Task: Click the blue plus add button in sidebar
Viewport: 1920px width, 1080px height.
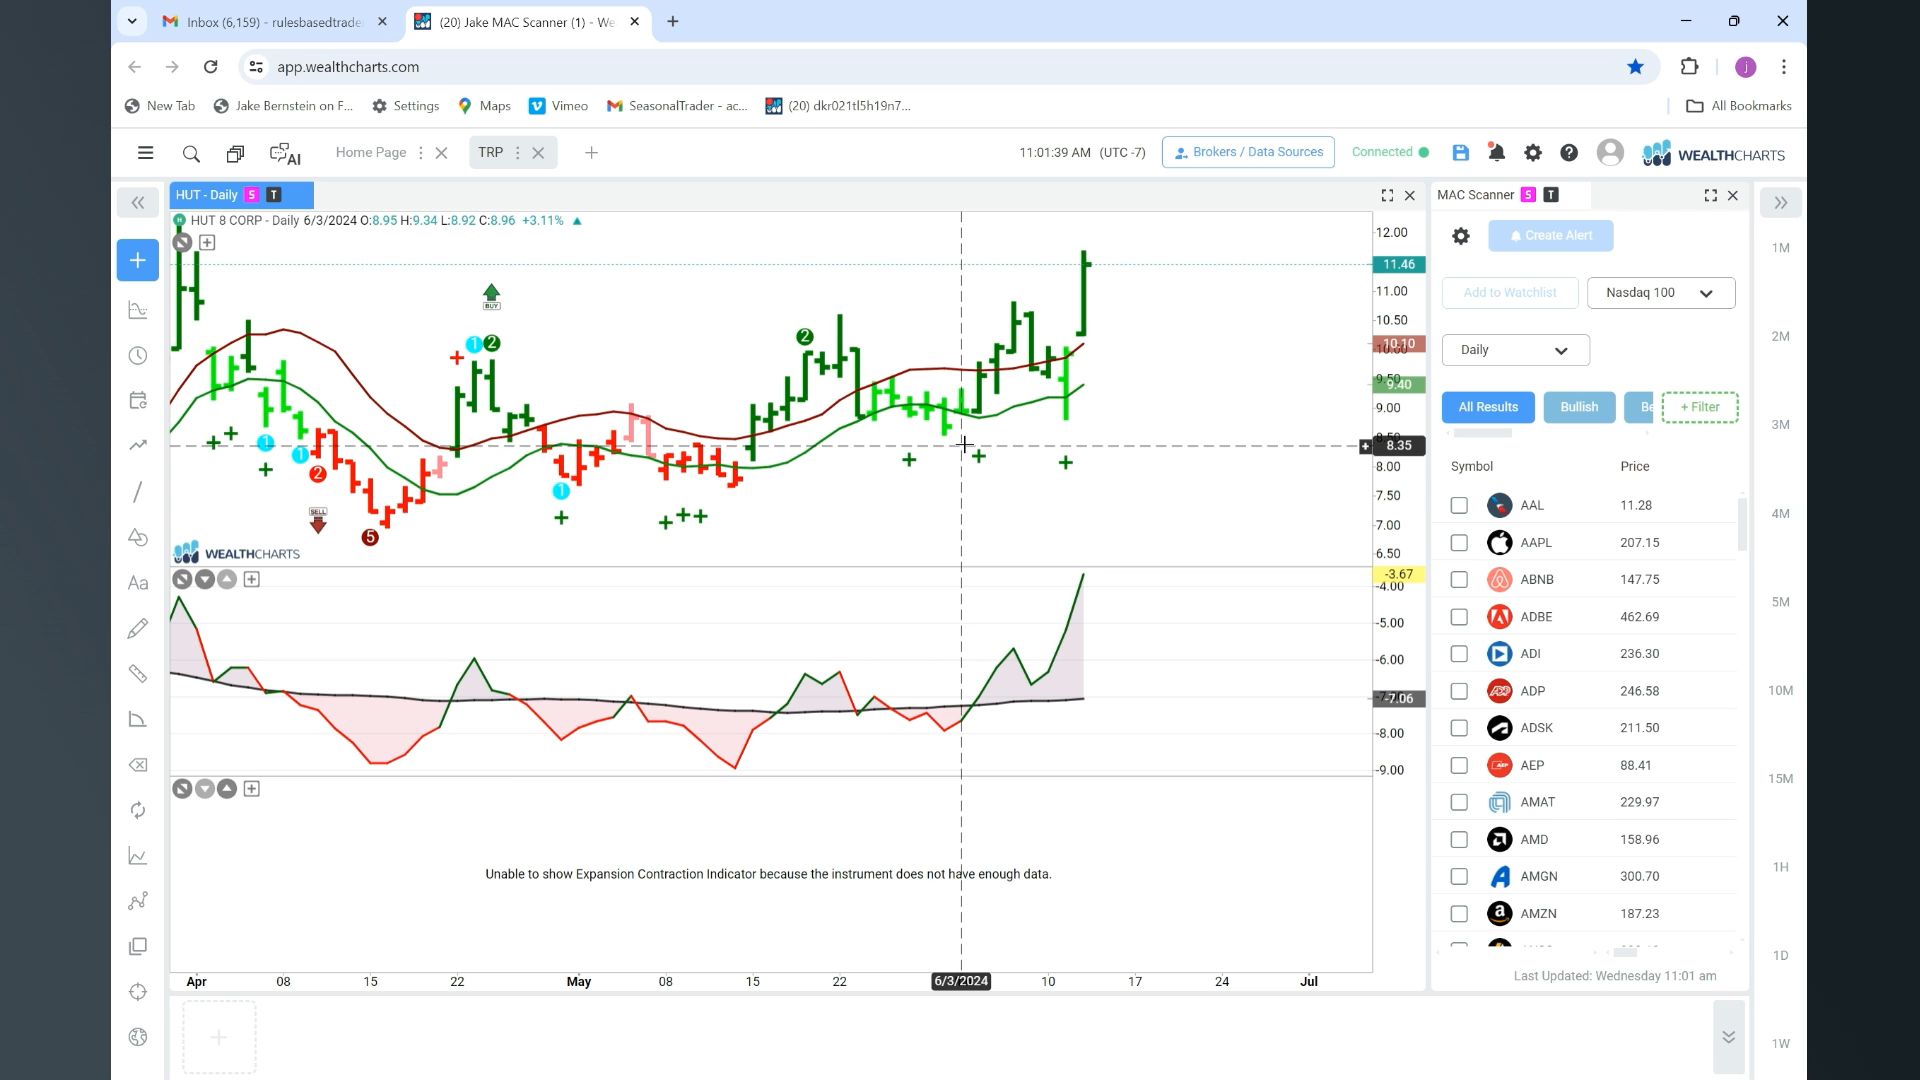Action: pyautogui.click(x=138, y=260)
